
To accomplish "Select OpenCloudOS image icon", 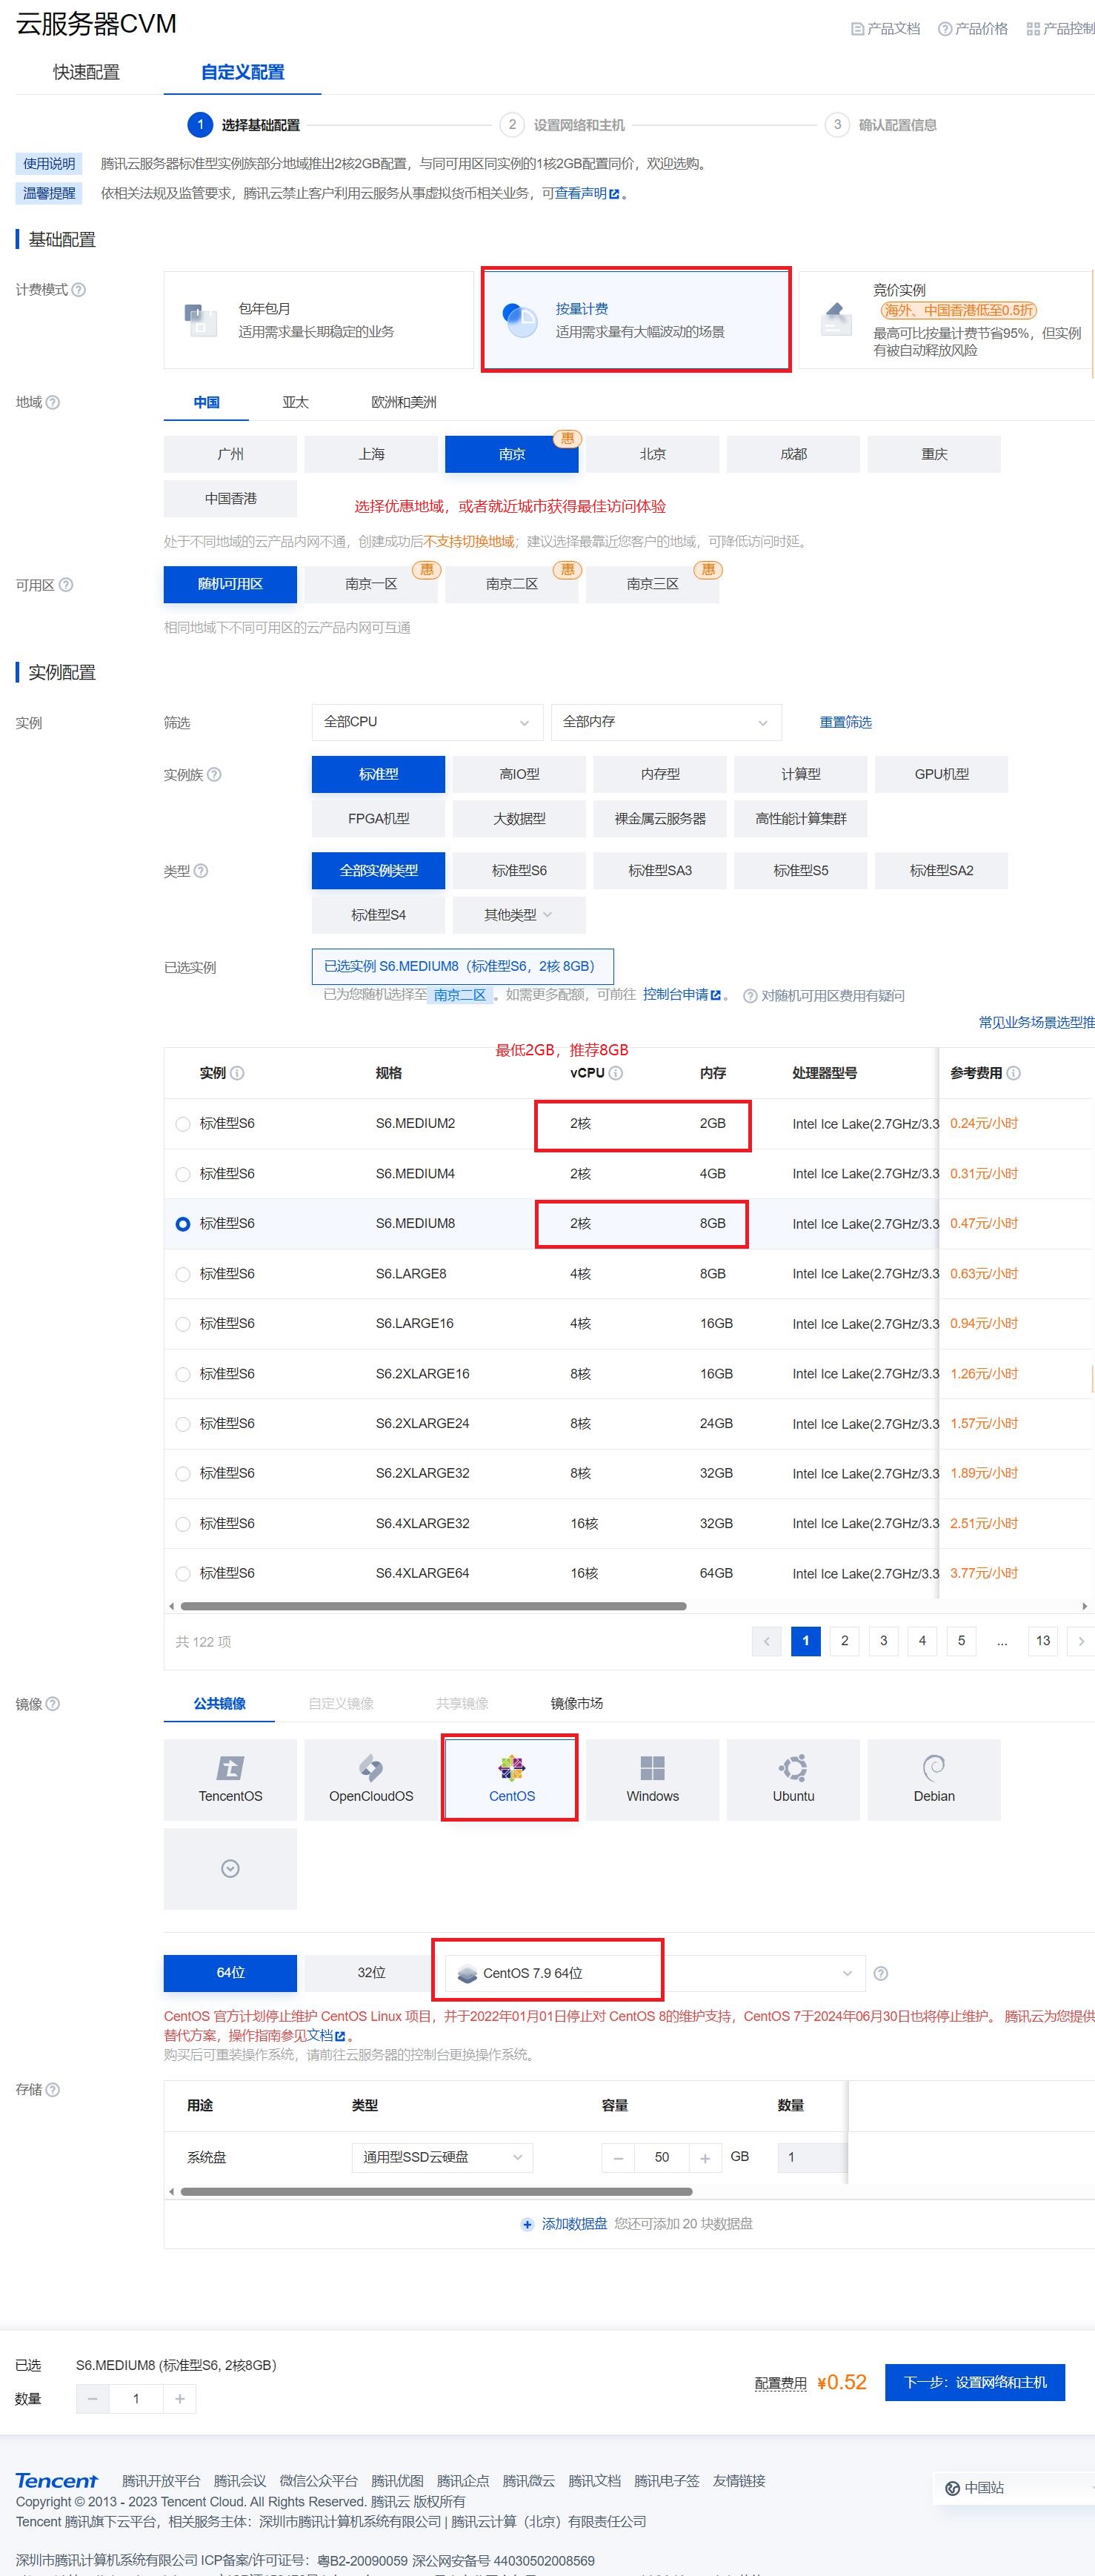I will coord(371,1768).
